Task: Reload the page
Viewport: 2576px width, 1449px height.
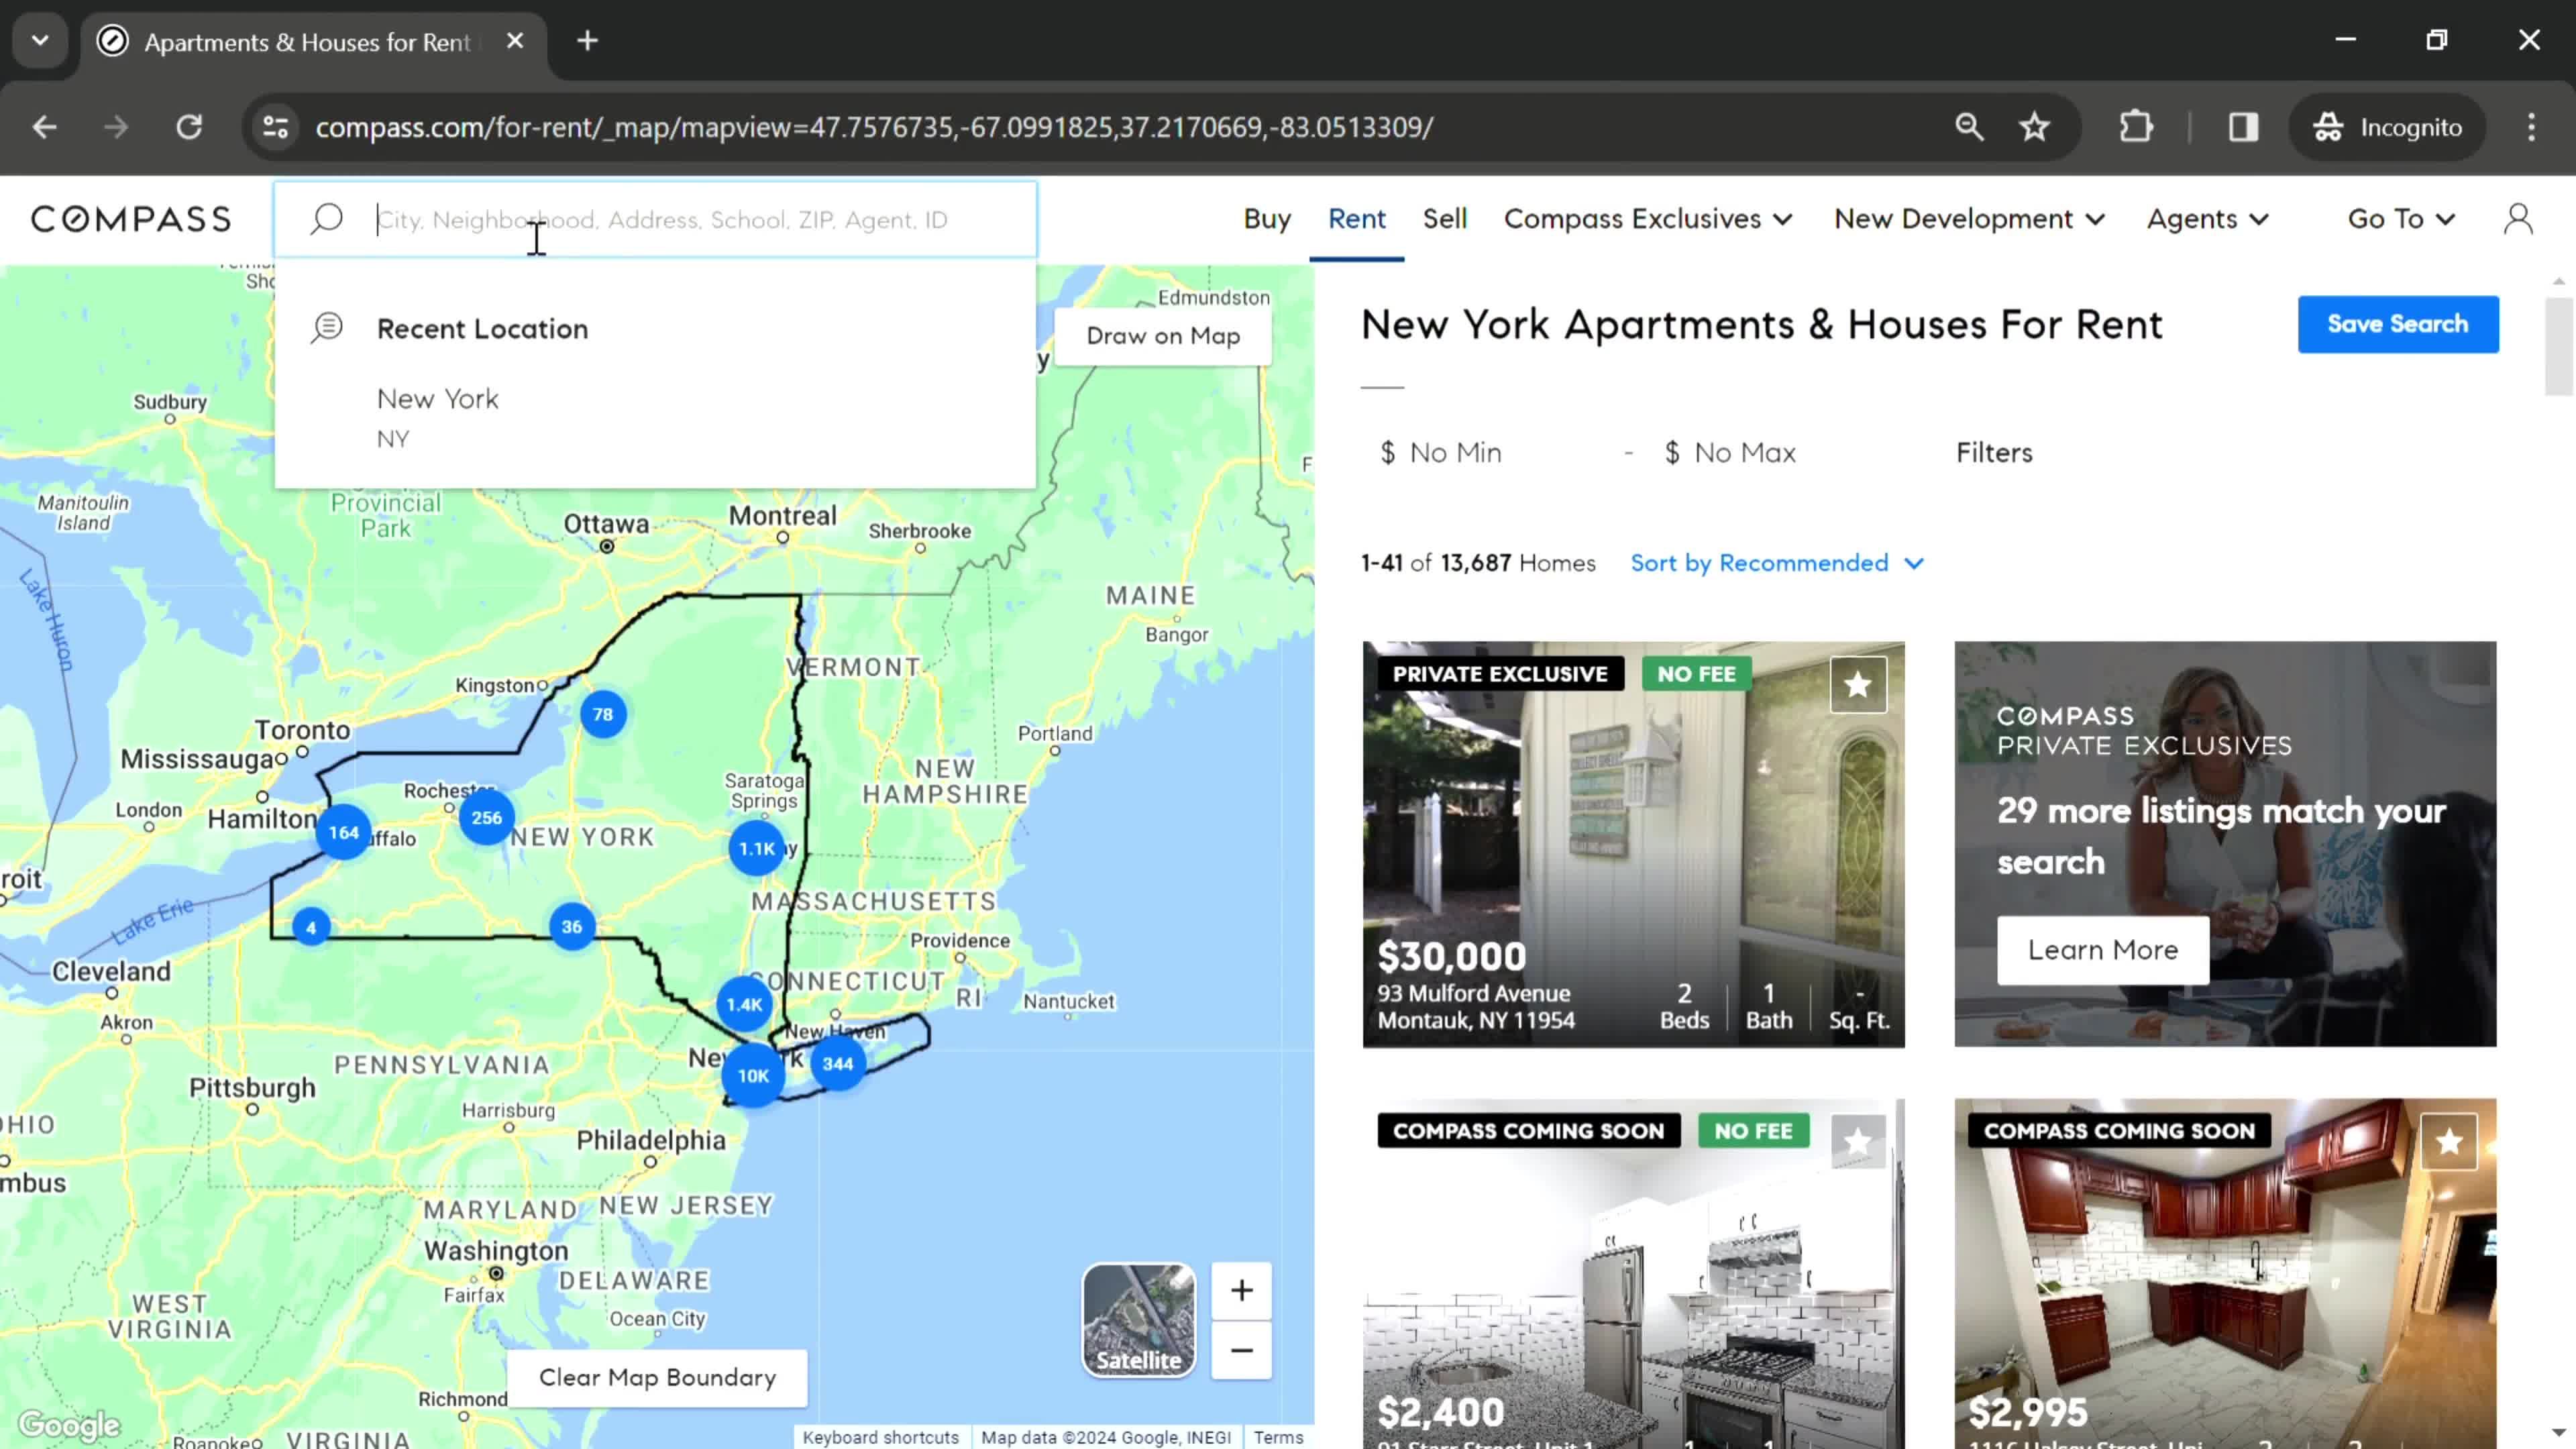Action: click(x=189, y=127)
